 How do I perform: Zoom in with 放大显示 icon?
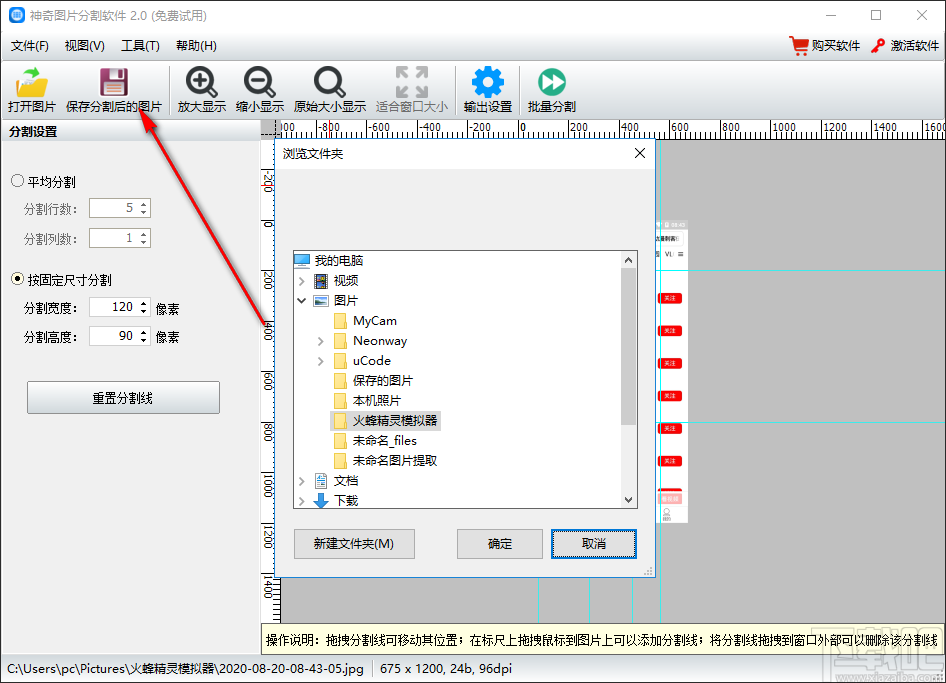coord(202,82)
